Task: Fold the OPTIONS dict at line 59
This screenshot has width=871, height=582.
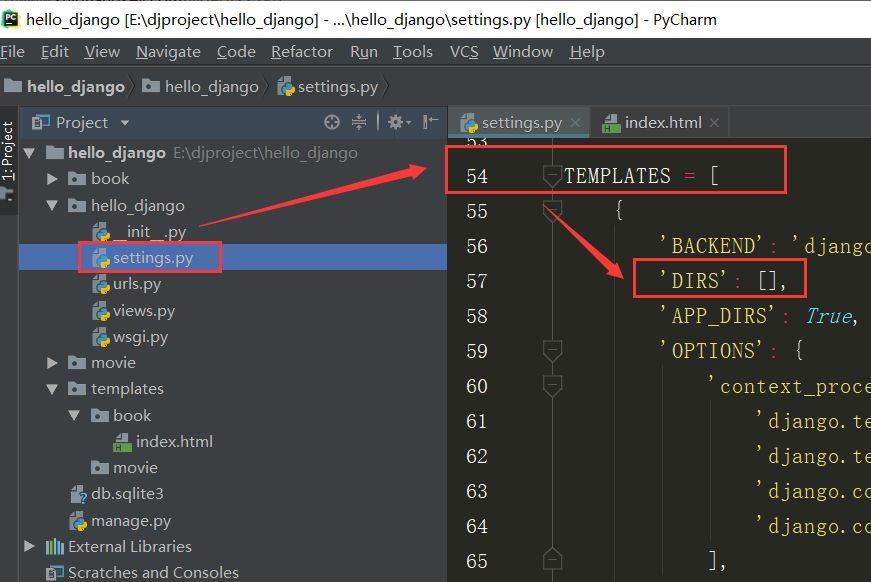Action: [552, 351]
